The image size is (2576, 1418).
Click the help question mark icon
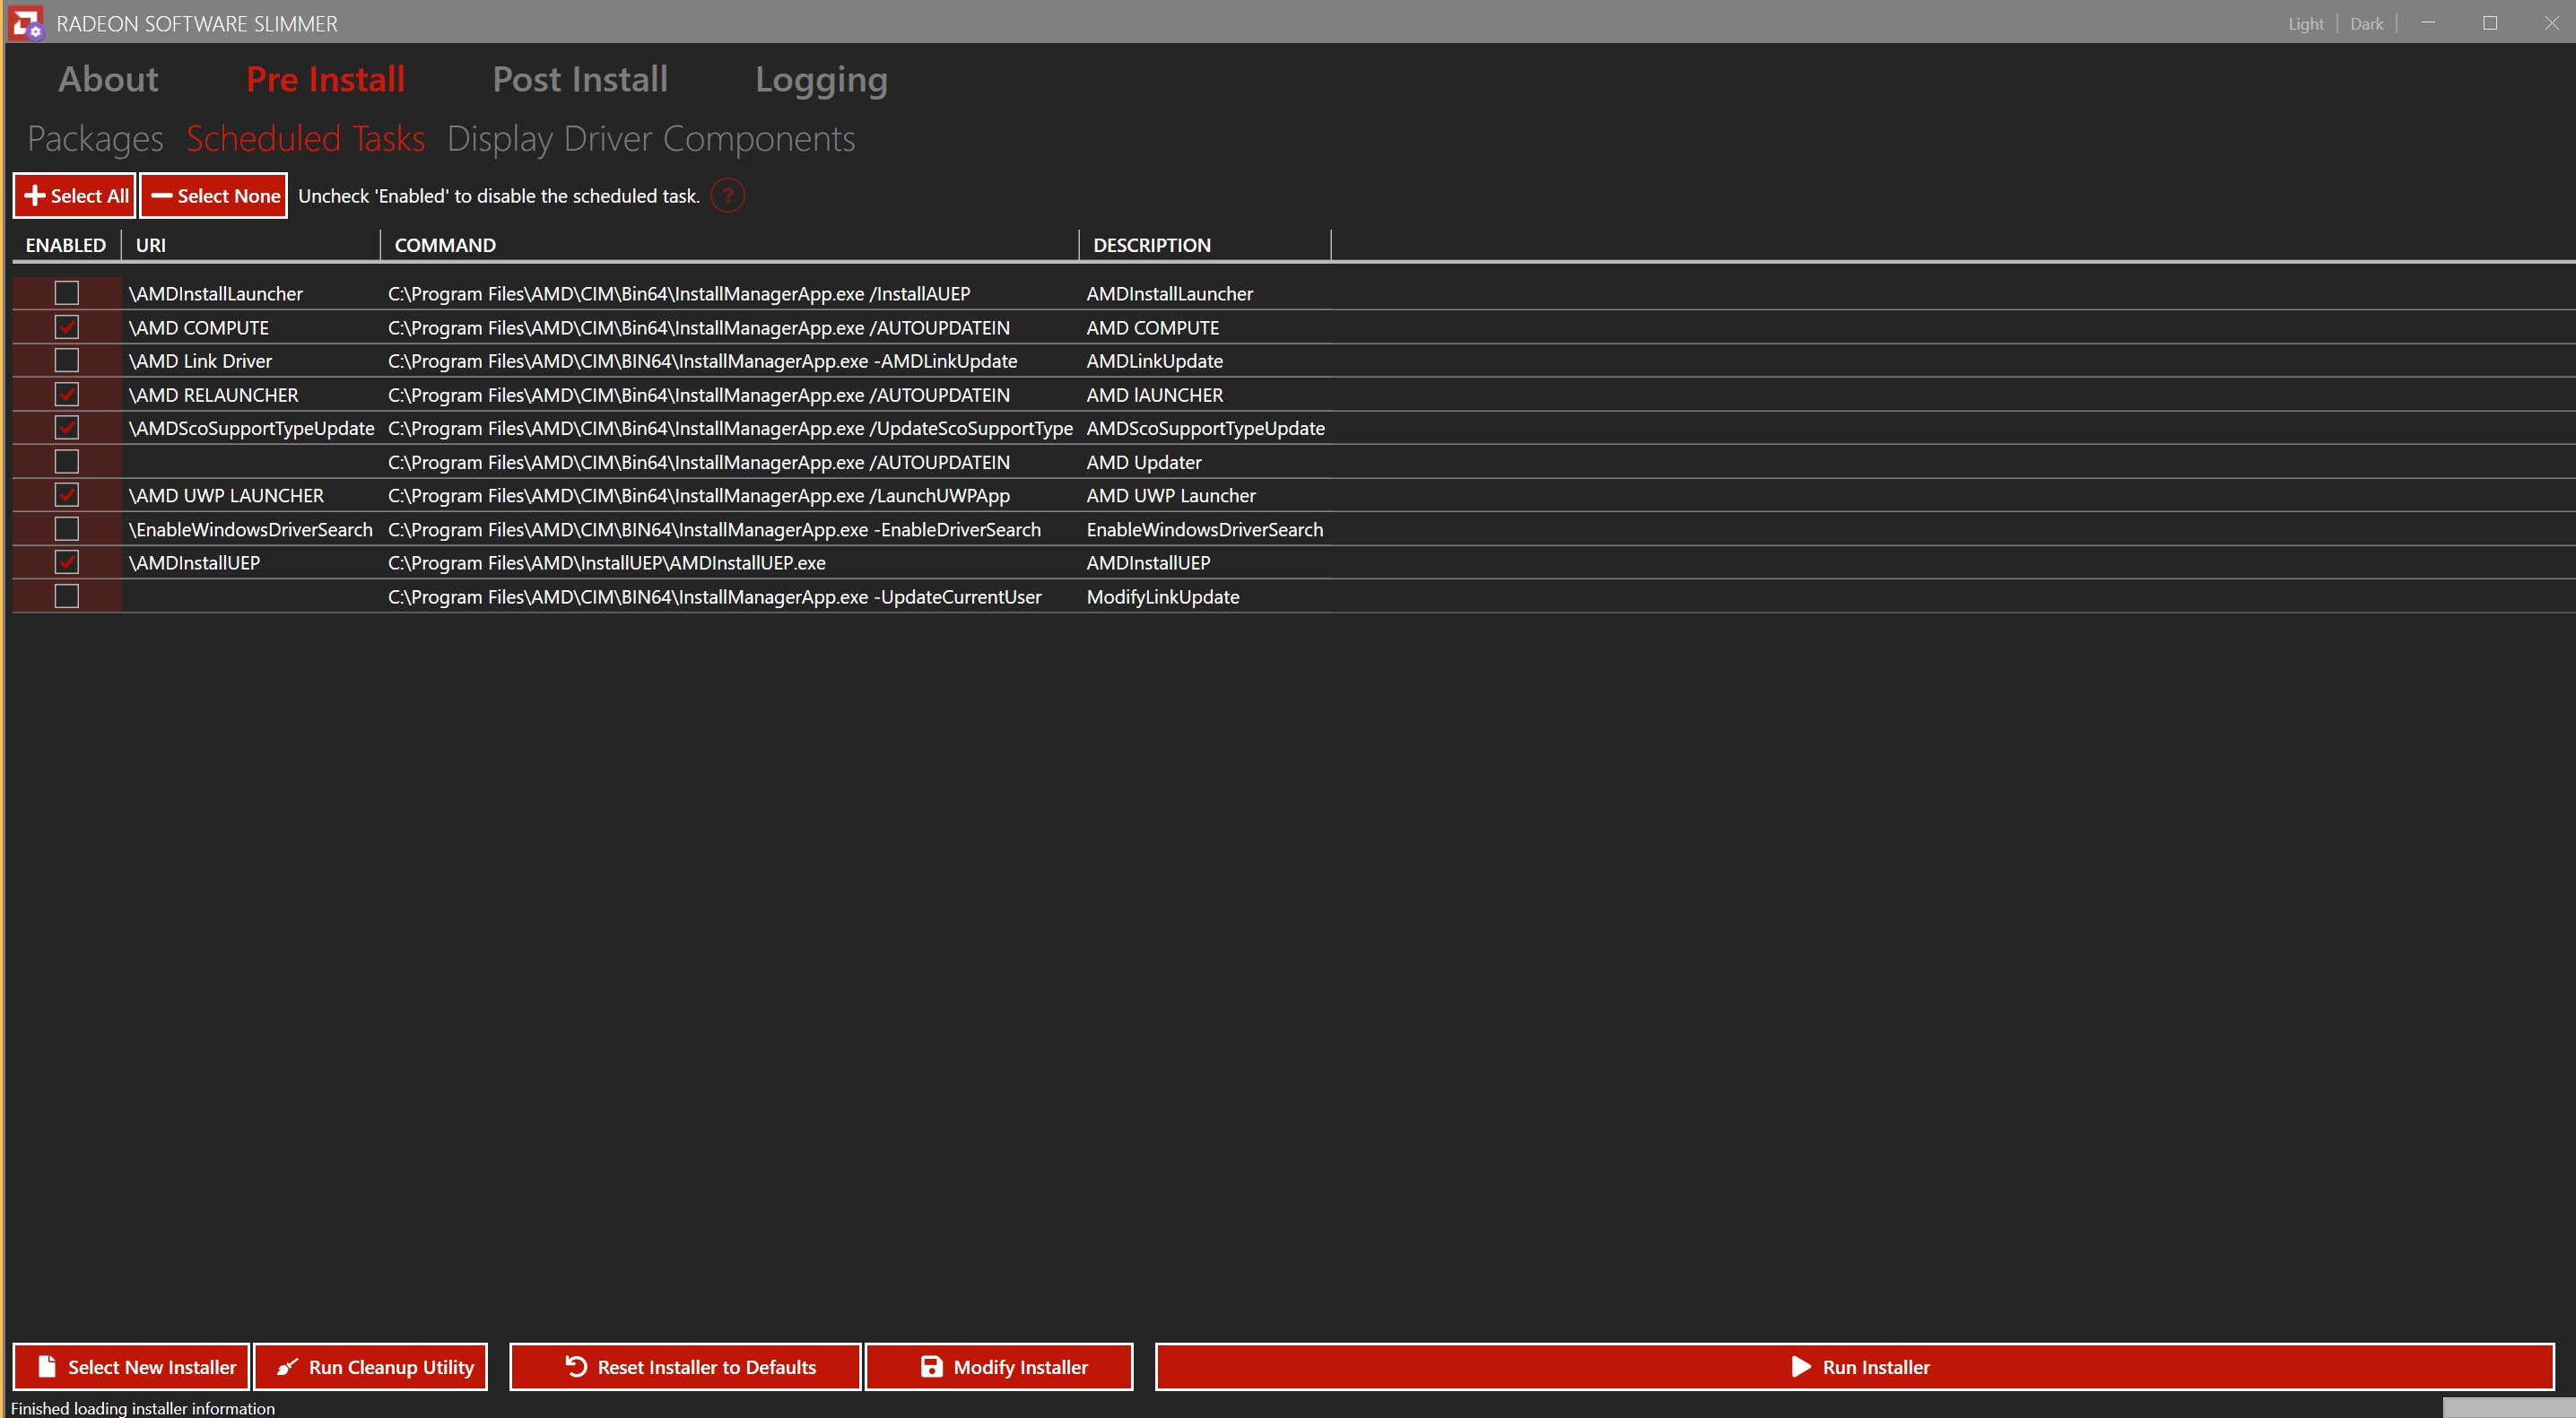728,196
